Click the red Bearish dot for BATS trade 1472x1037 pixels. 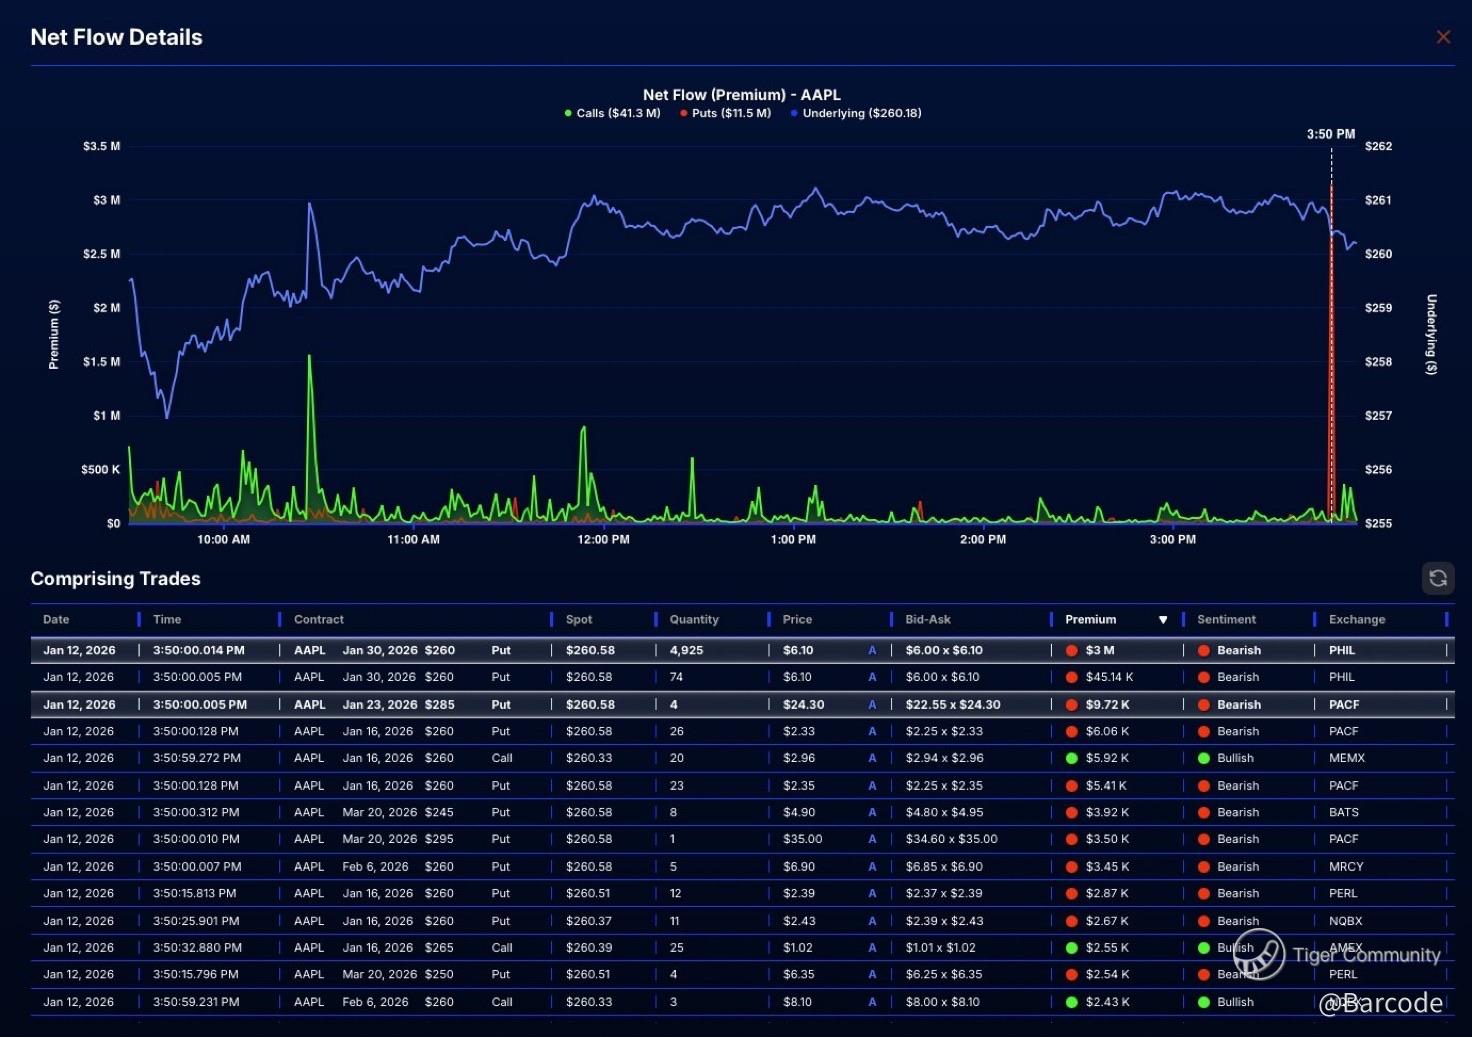point(1204,812)
